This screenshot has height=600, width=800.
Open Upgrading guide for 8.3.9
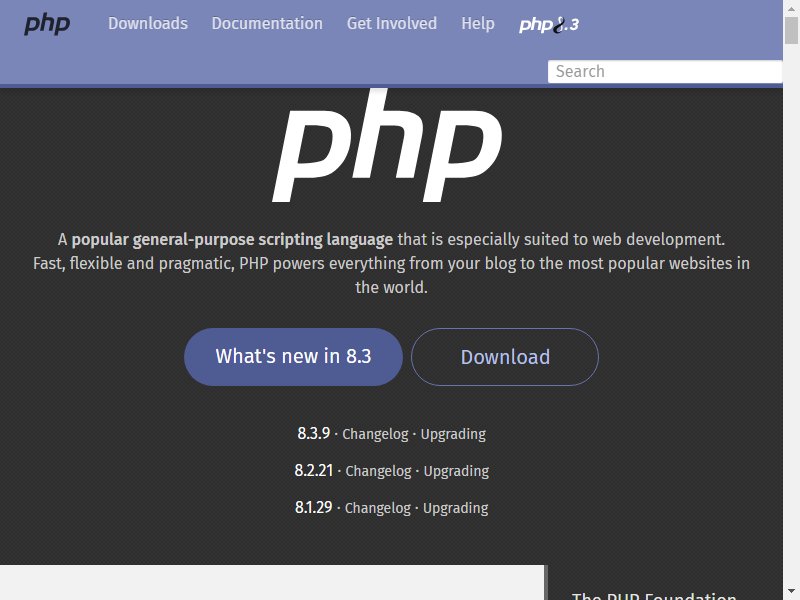pos(453,434)
